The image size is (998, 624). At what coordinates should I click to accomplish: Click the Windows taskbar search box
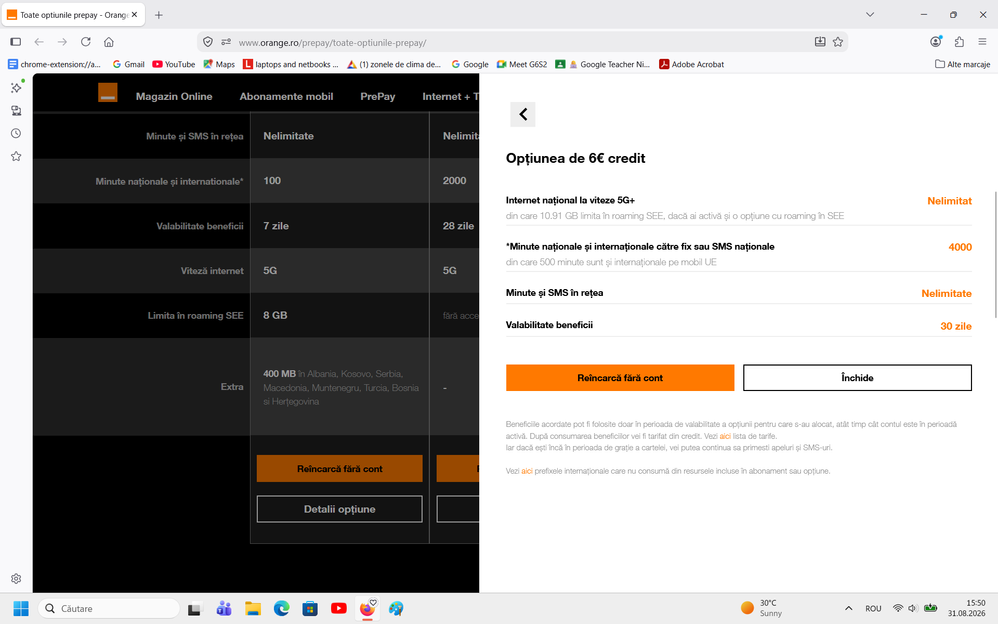coord(109,609)
